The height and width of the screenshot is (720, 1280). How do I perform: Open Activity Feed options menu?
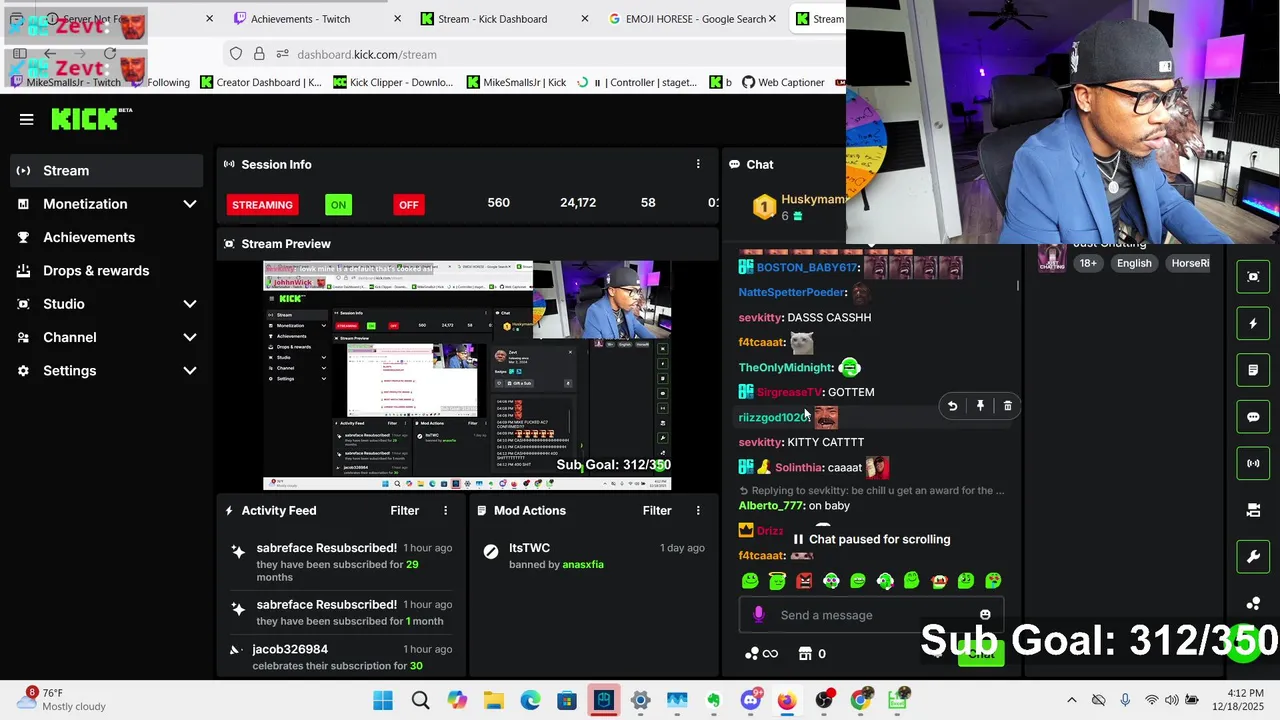point(446,511)
